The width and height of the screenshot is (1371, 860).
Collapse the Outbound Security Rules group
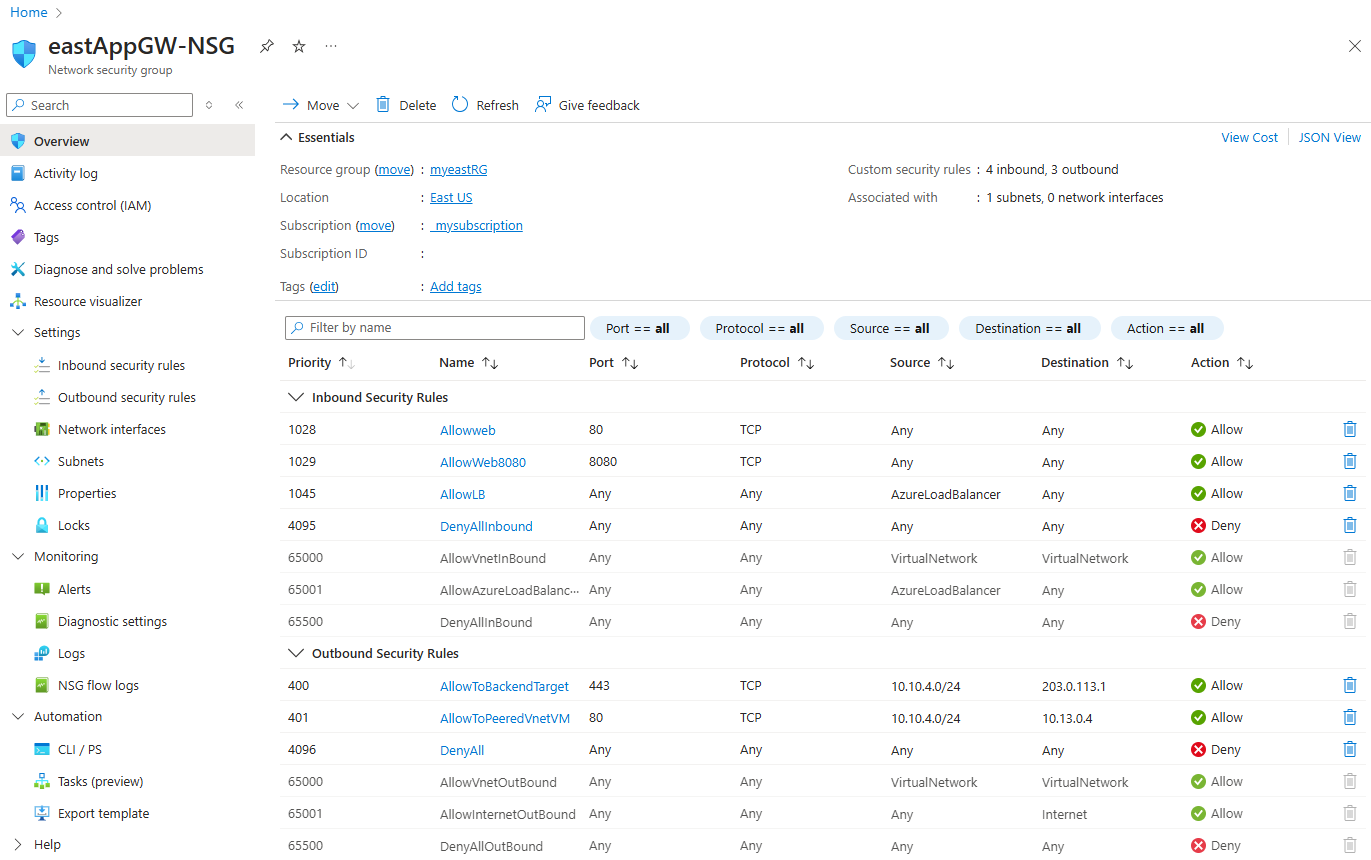295,654
